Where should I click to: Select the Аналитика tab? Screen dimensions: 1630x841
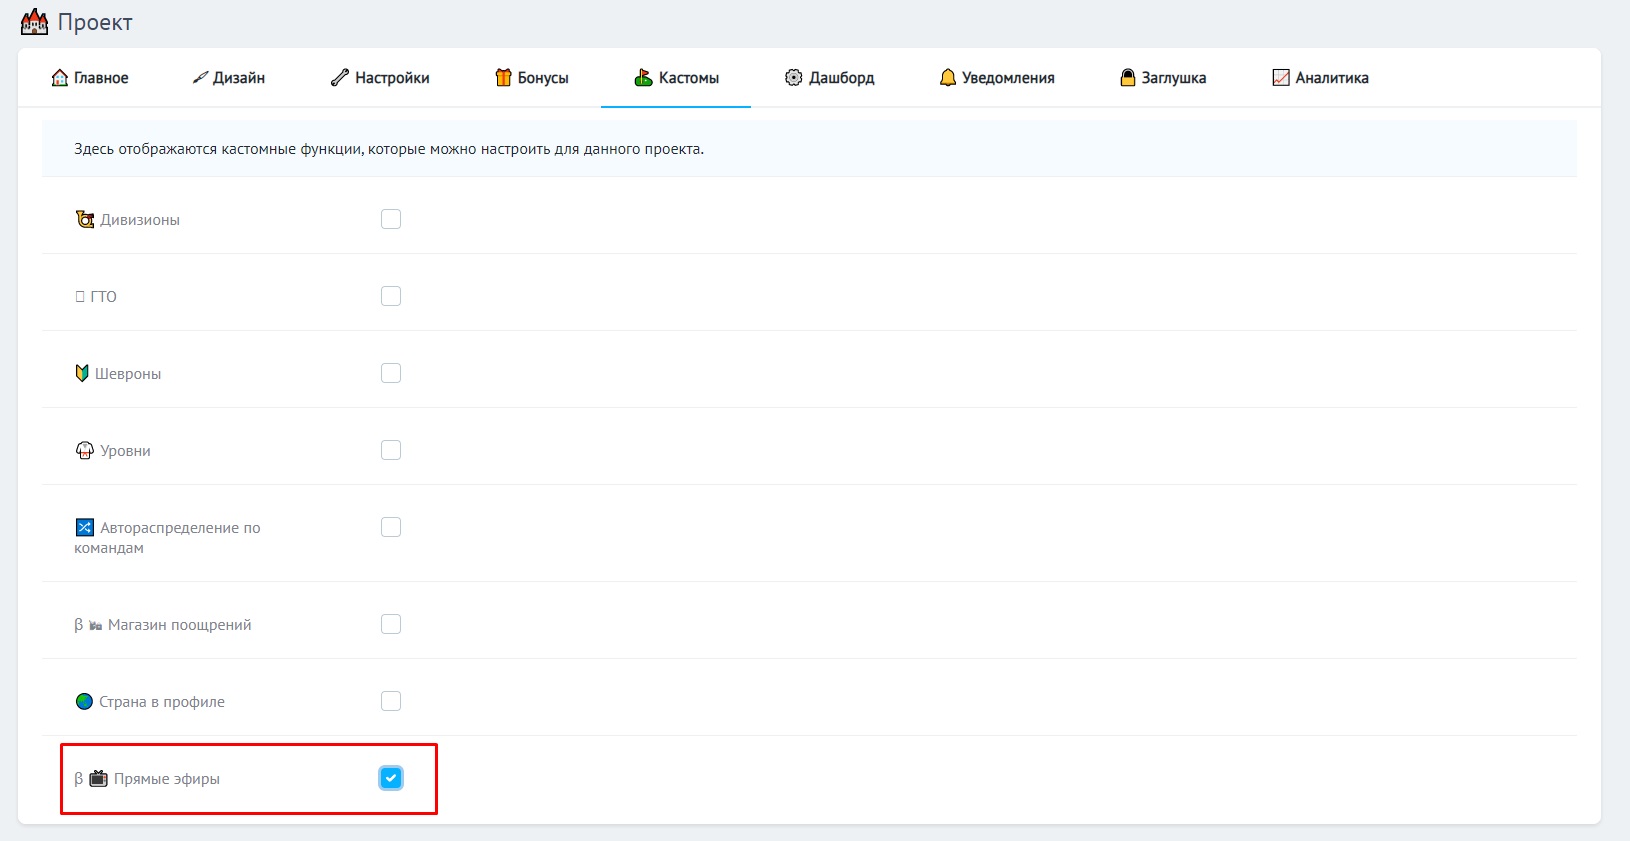point(1320,78)
